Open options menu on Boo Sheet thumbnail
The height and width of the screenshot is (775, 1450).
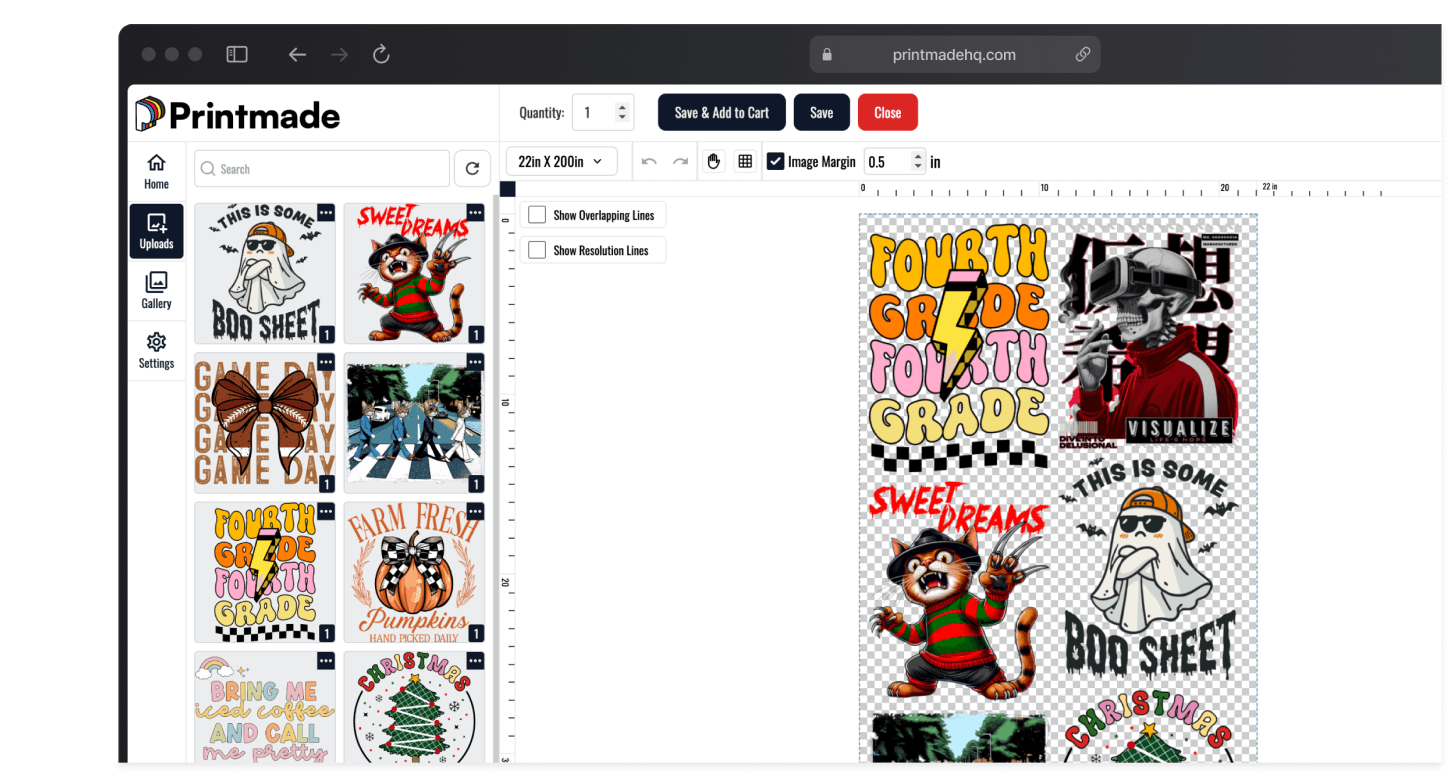[326, 213]
